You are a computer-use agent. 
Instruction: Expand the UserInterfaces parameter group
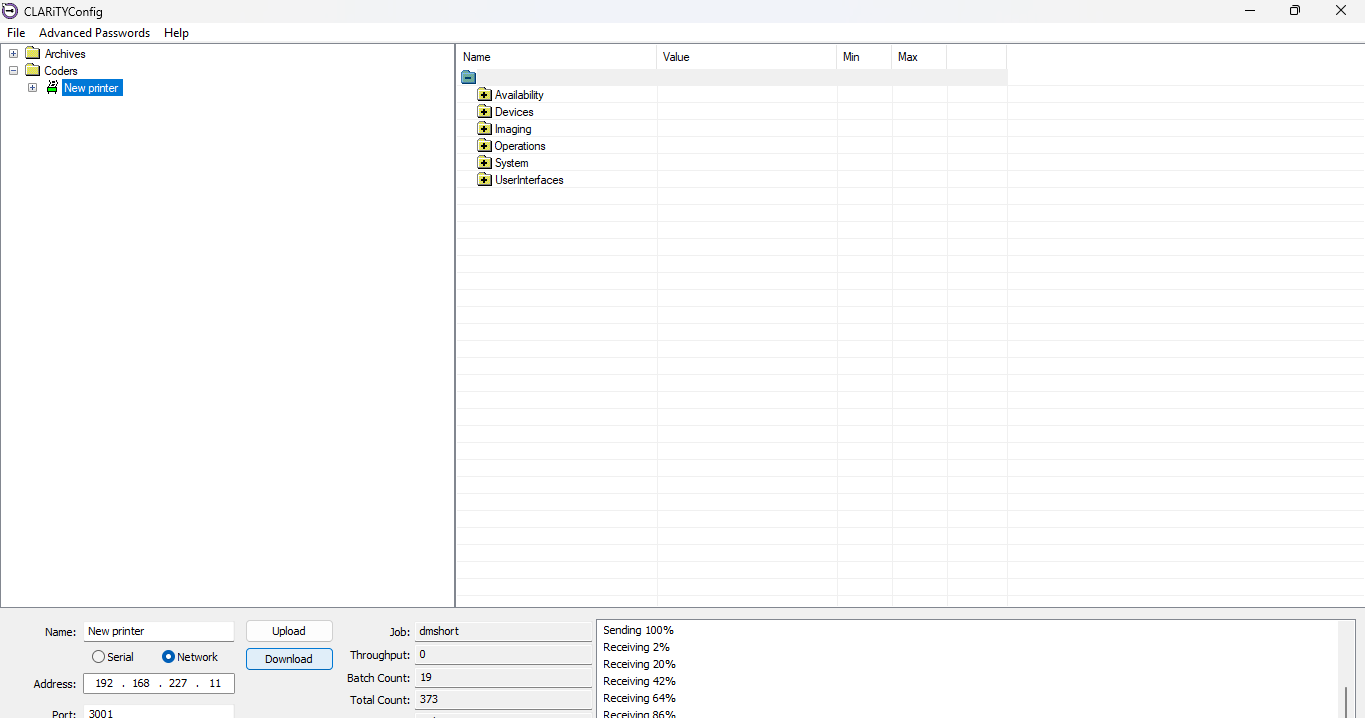484,180
